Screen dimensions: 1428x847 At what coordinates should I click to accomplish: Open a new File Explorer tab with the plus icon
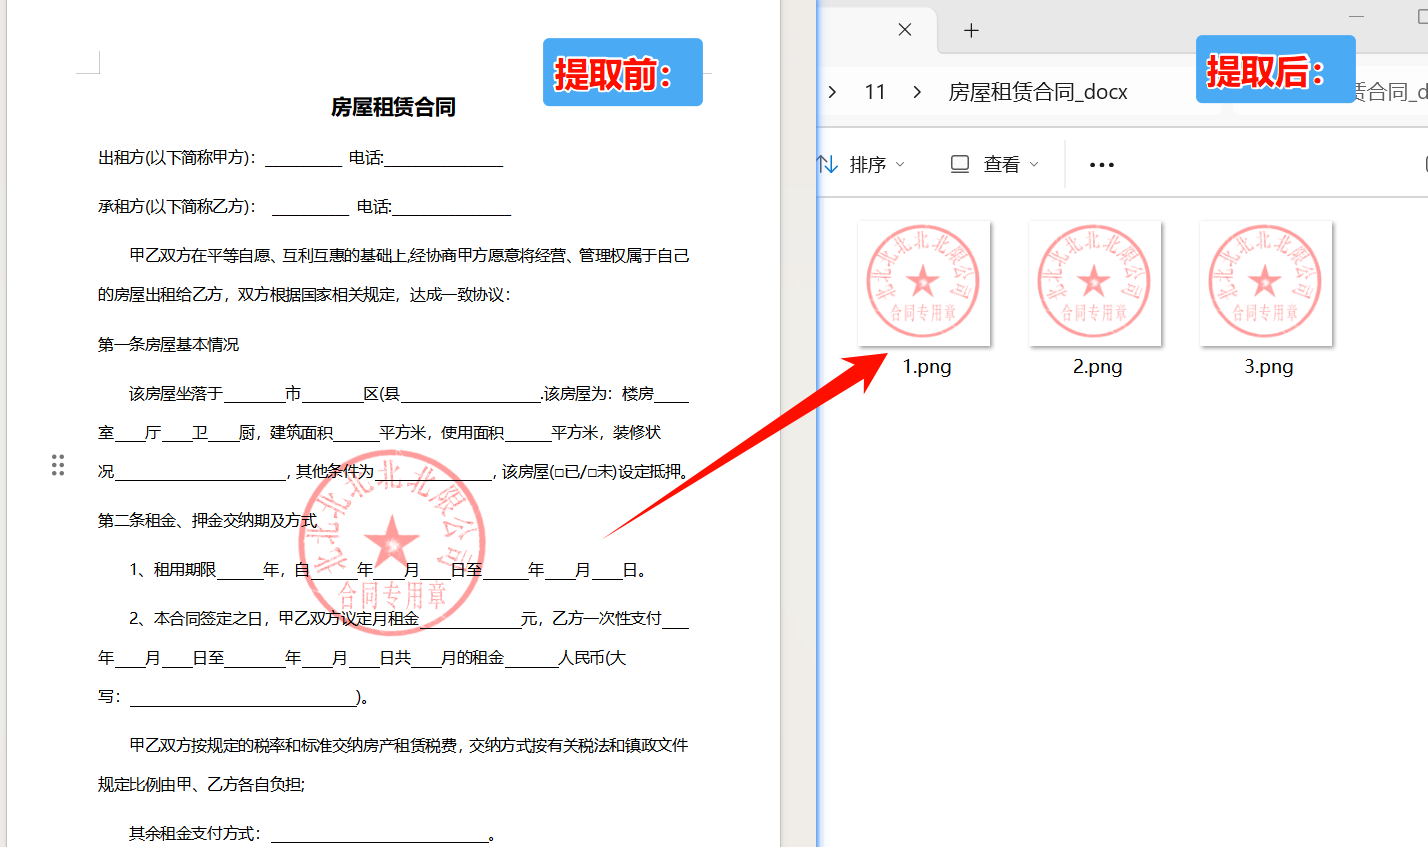point(970,30)
